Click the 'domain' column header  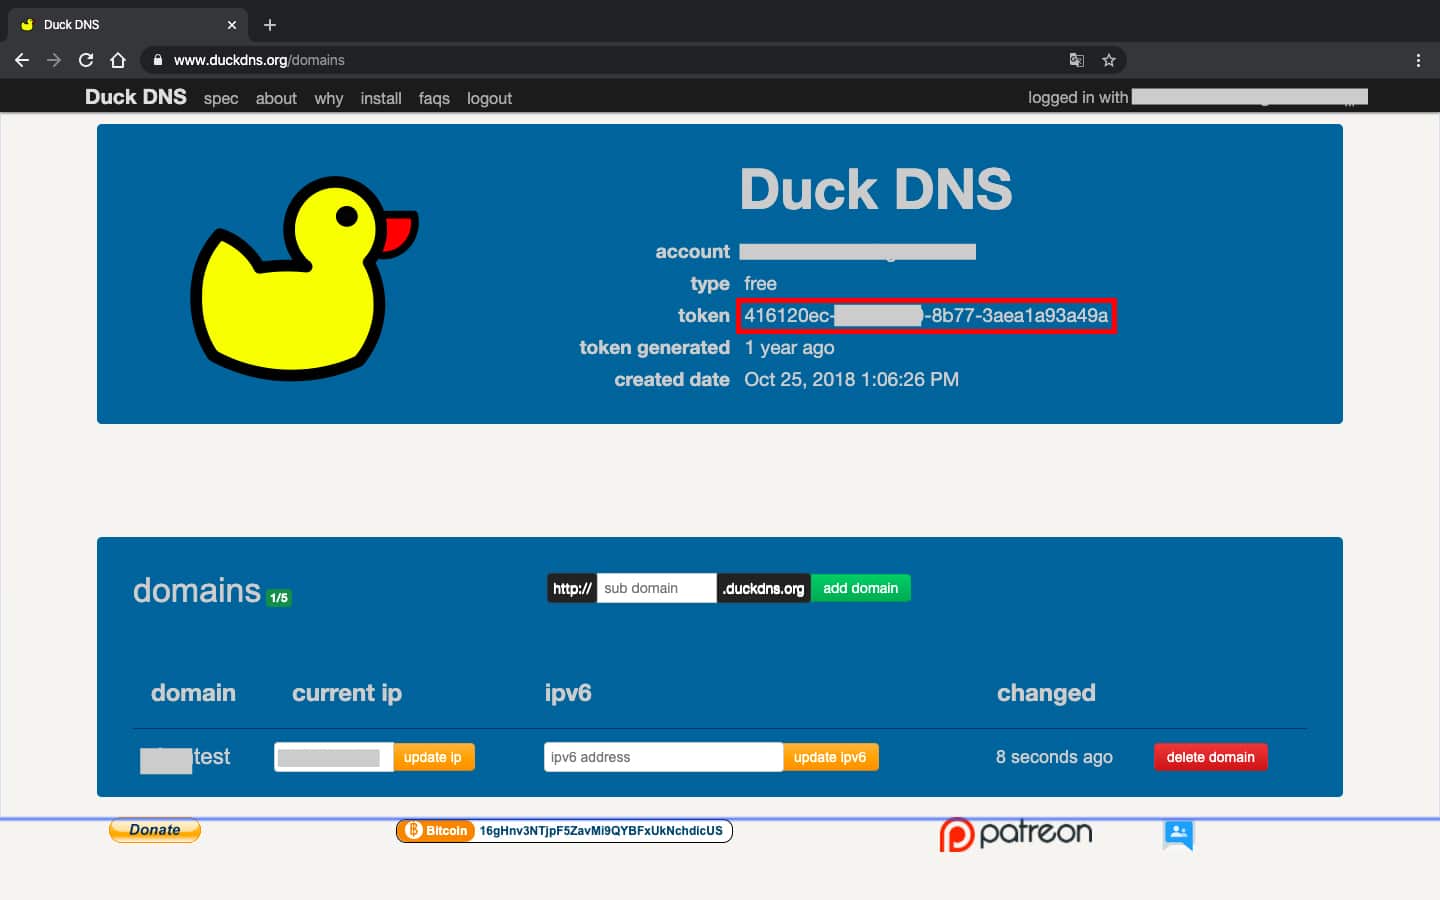[193, 693]
